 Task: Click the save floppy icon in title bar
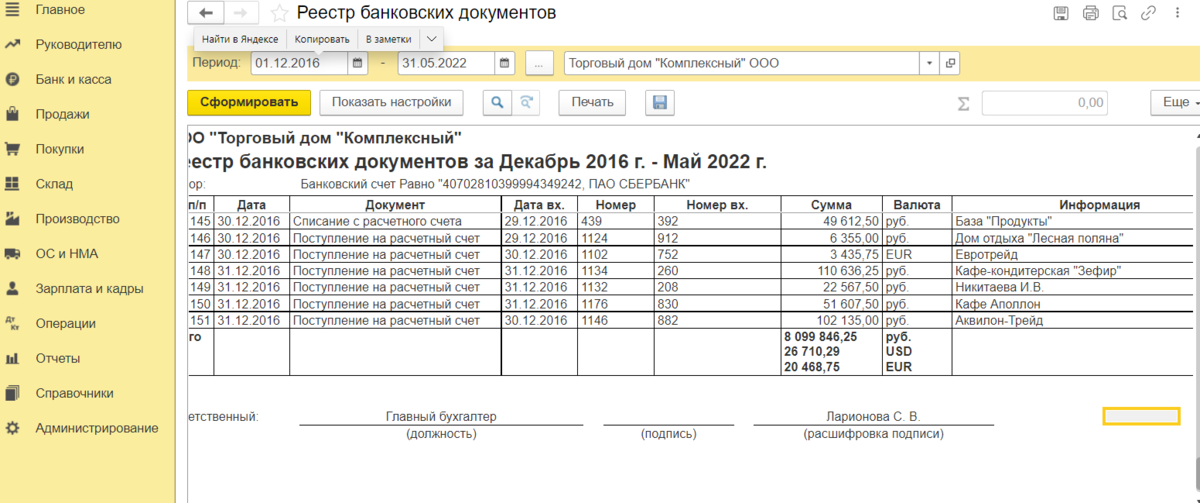click(1061, 14)
